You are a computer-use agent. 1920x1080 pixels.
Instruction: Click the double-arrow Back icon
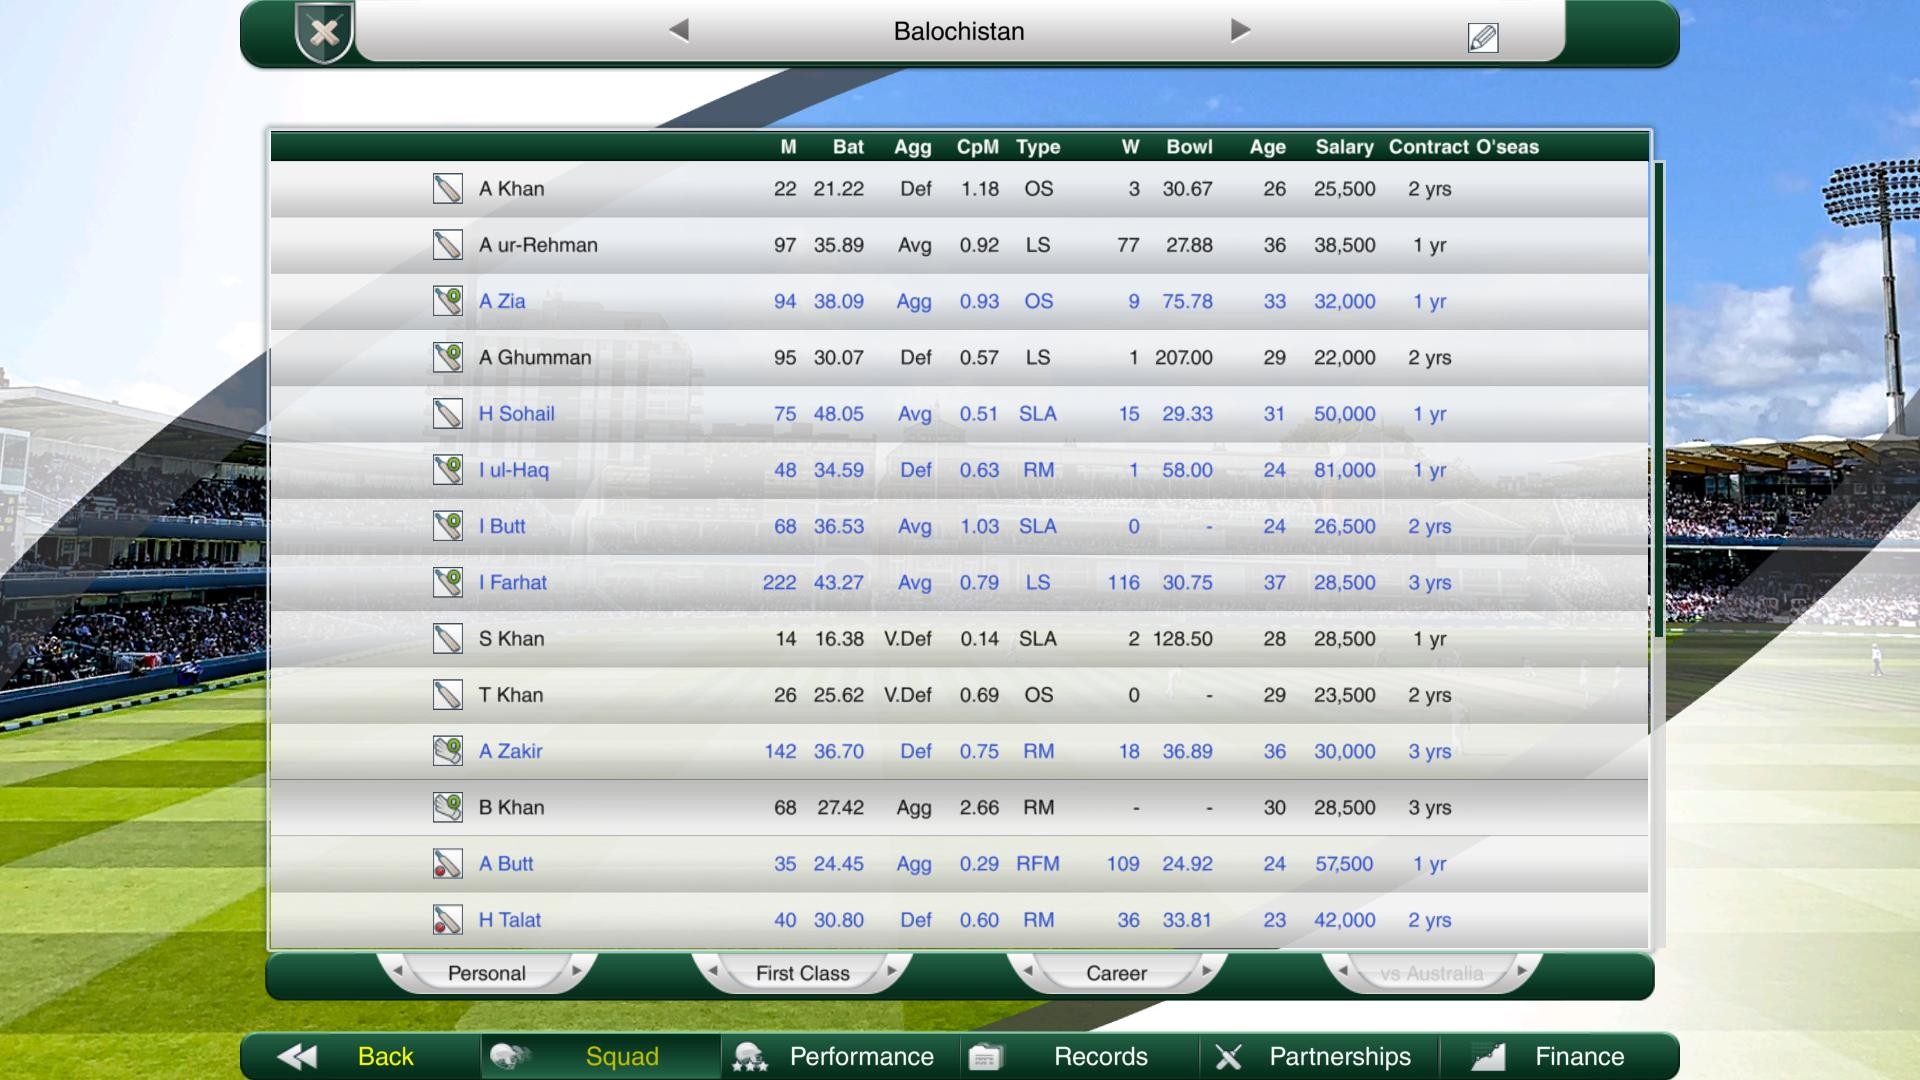(x=297, y=1056)
